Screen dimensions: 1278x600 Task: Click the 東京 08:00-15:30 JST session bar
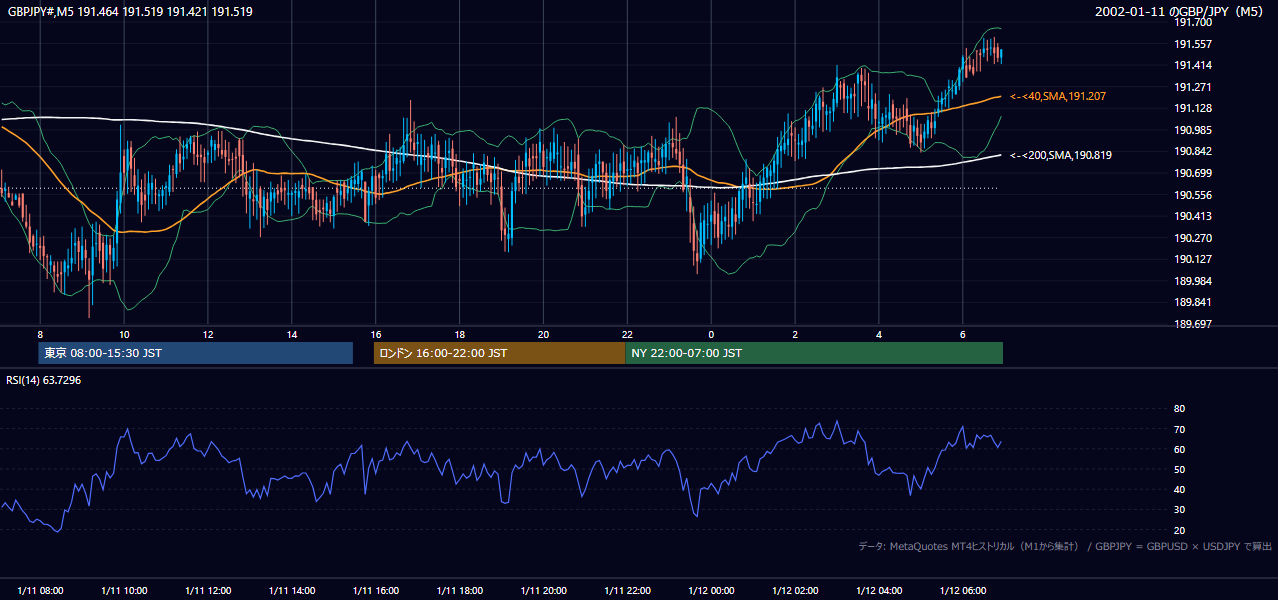point(196,353)
